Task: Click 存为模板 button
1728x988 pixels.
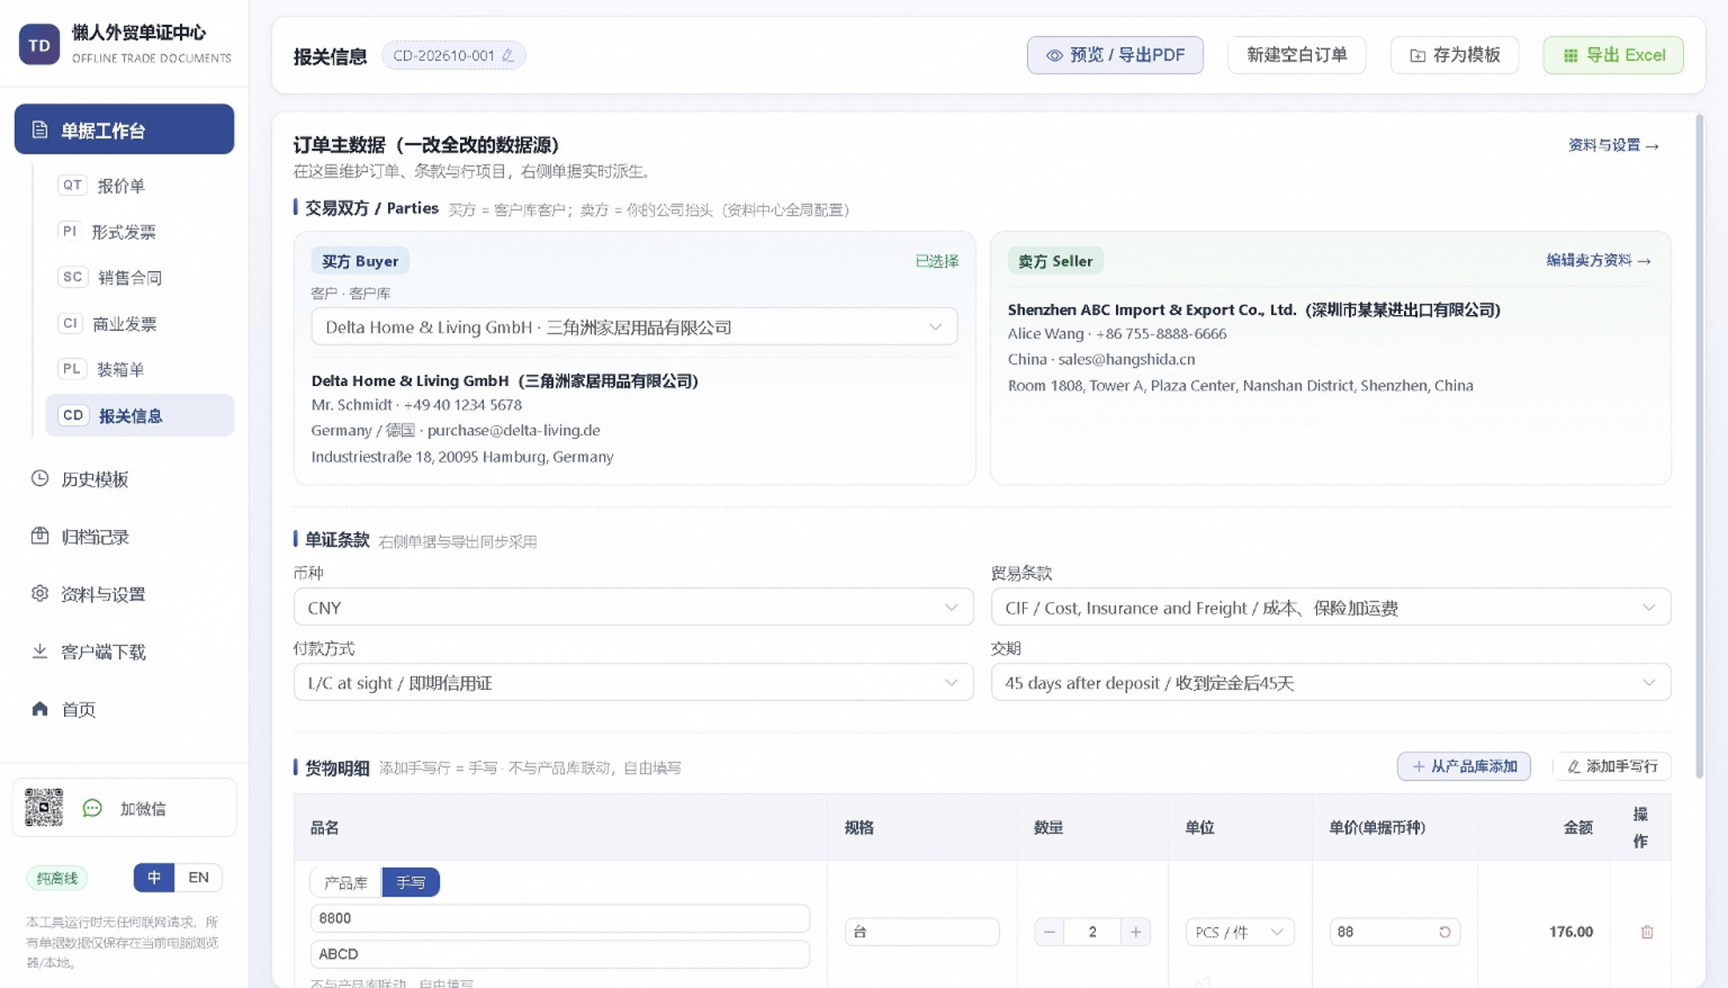Action: coord(1454,55)
